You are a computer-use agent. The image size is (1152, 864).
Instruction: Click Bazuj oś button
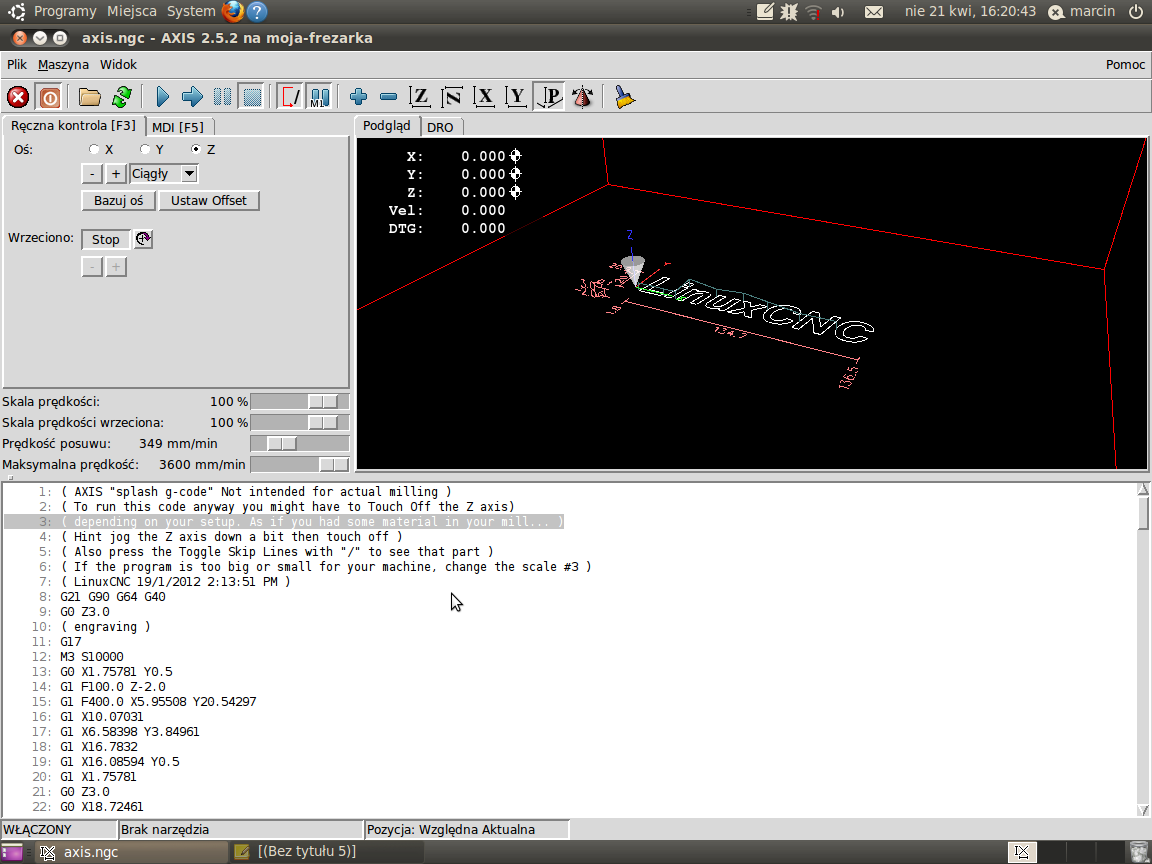pos(118,201)
